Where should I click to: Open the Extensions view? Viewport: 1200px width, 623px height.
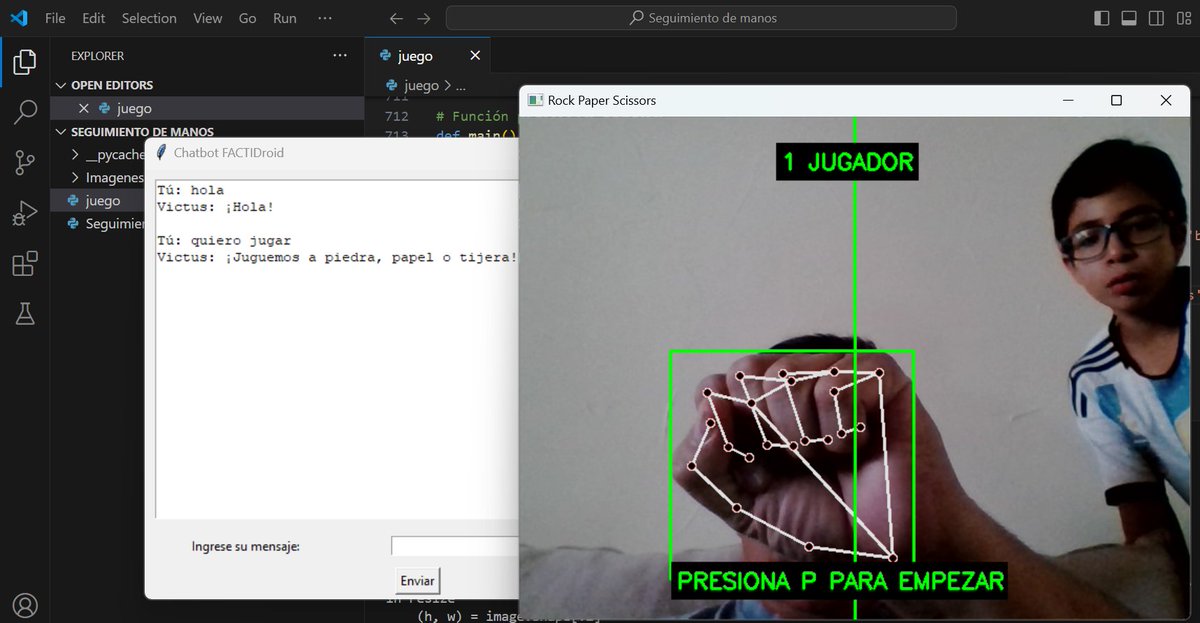(x=25, y=264)
